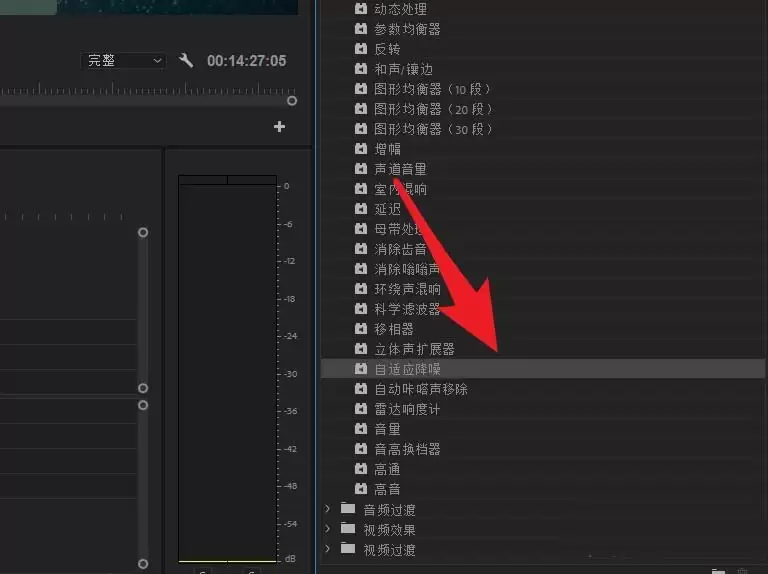Open the wrench settings icon
Viewport: 768px width, 574px height.
pyautogui.click(x=186, y=60)
